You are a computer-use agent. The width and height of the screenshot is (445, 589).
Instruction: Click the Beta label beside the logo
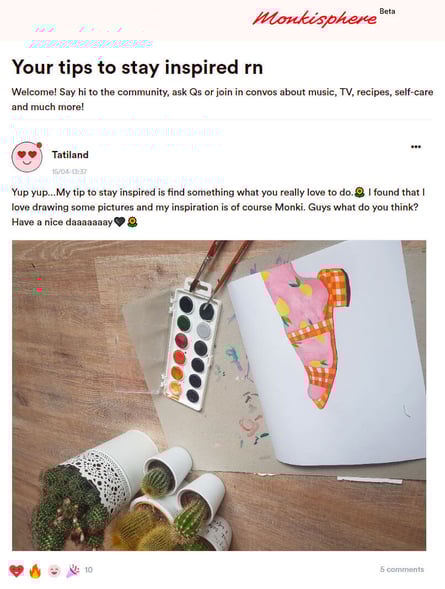point(387,11)
